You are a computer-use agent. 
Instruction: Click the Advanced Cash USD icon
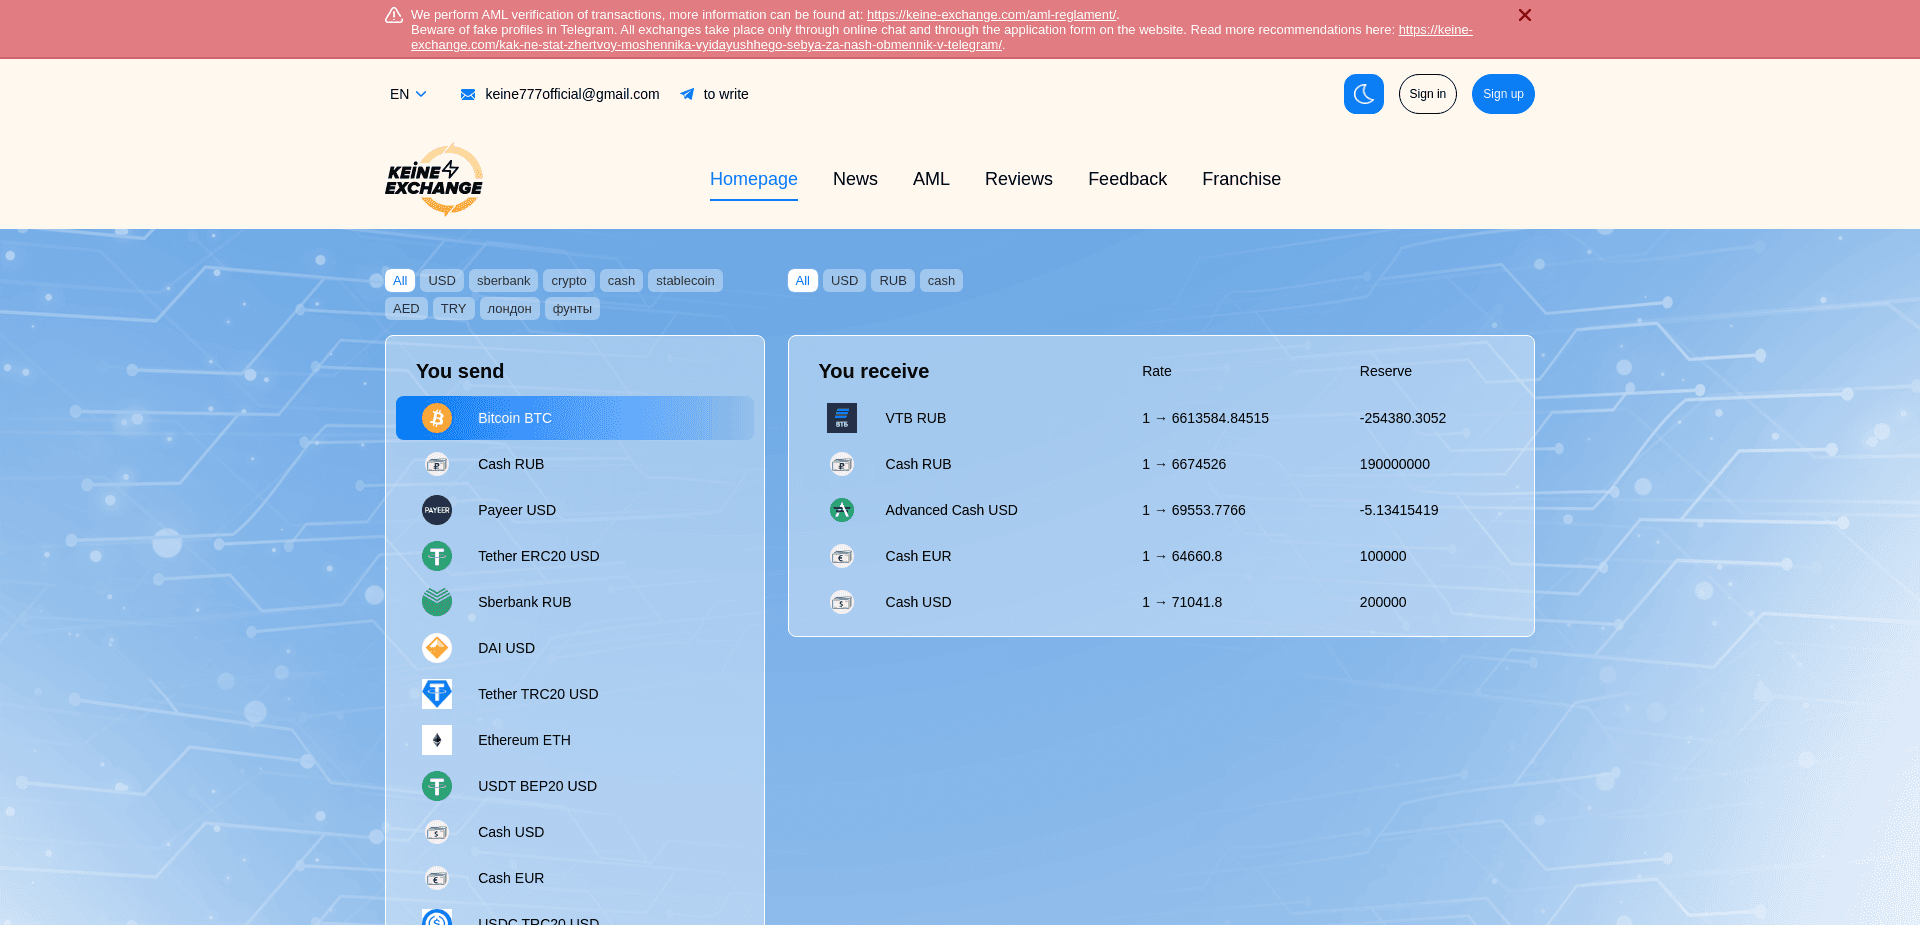(842, 510)
